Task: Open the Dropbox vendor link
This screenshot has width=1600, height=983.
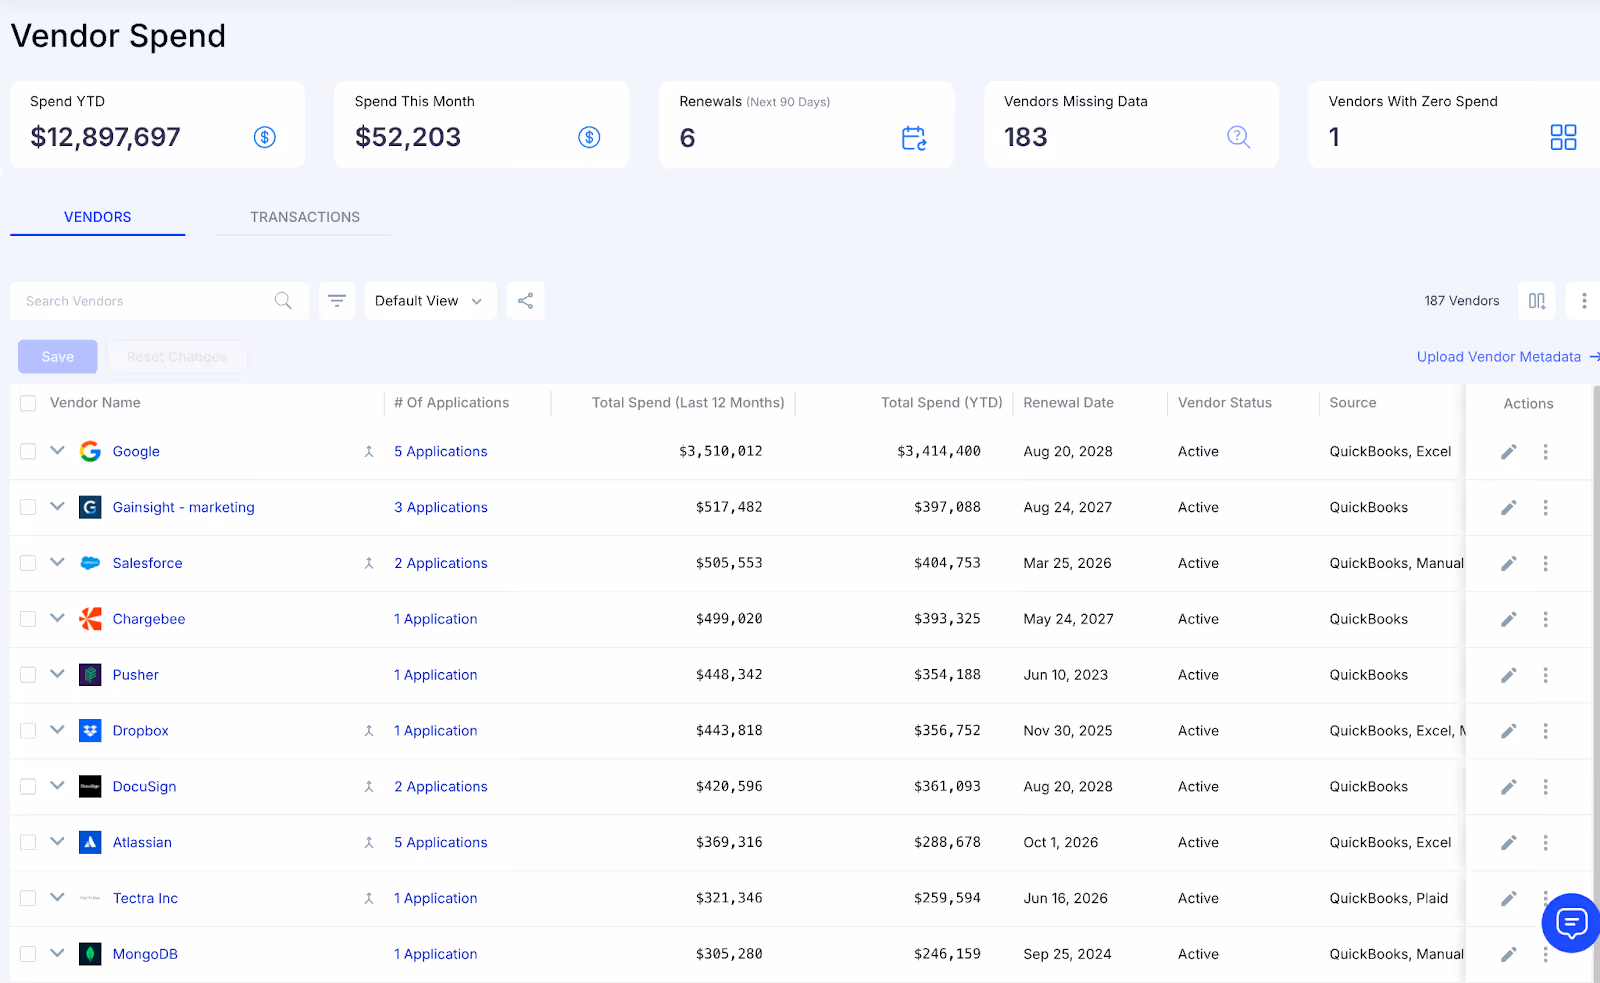Action: coord(141,731)
